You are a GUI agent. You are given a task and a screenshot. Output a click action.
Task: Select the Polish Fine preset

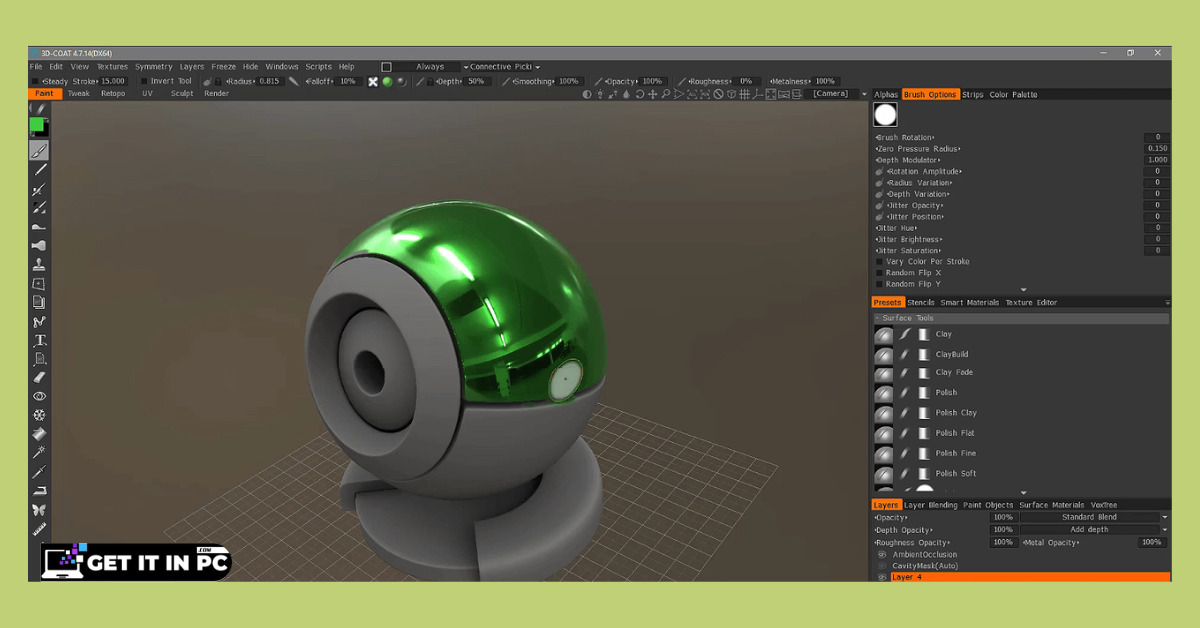pyautogui.click(x=955, y=453)
